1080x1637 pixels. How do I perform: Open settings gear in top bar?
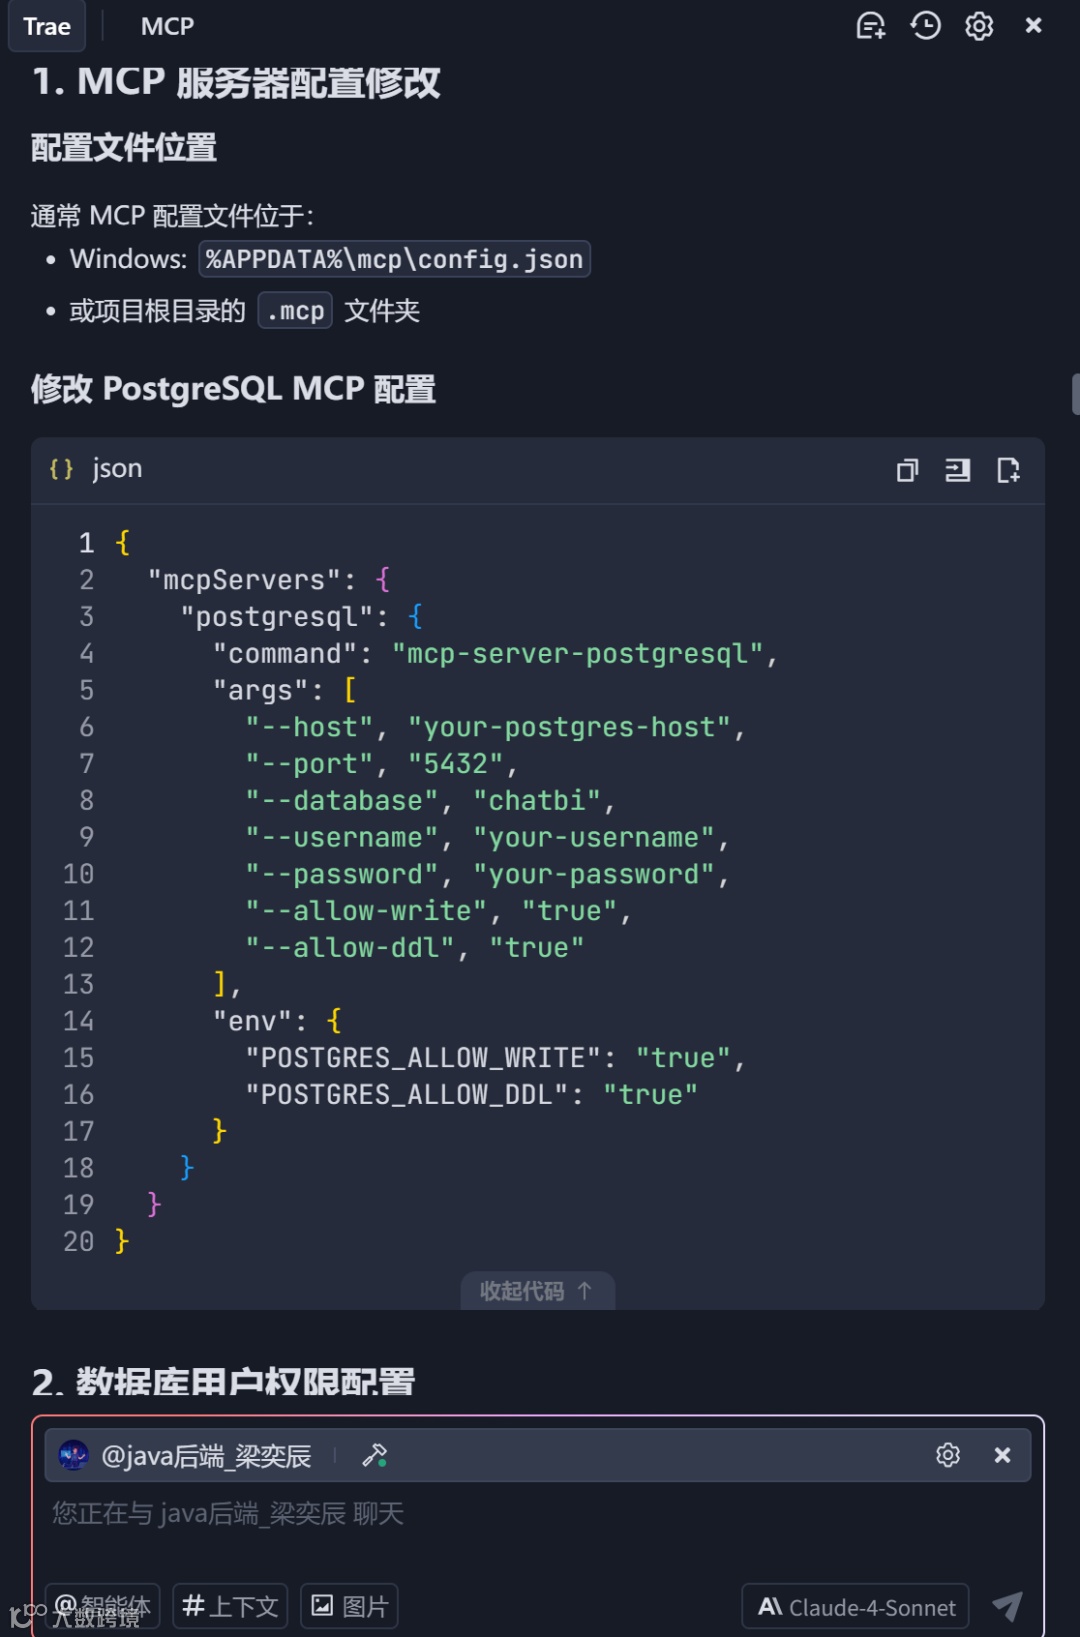tap(979, 26)
